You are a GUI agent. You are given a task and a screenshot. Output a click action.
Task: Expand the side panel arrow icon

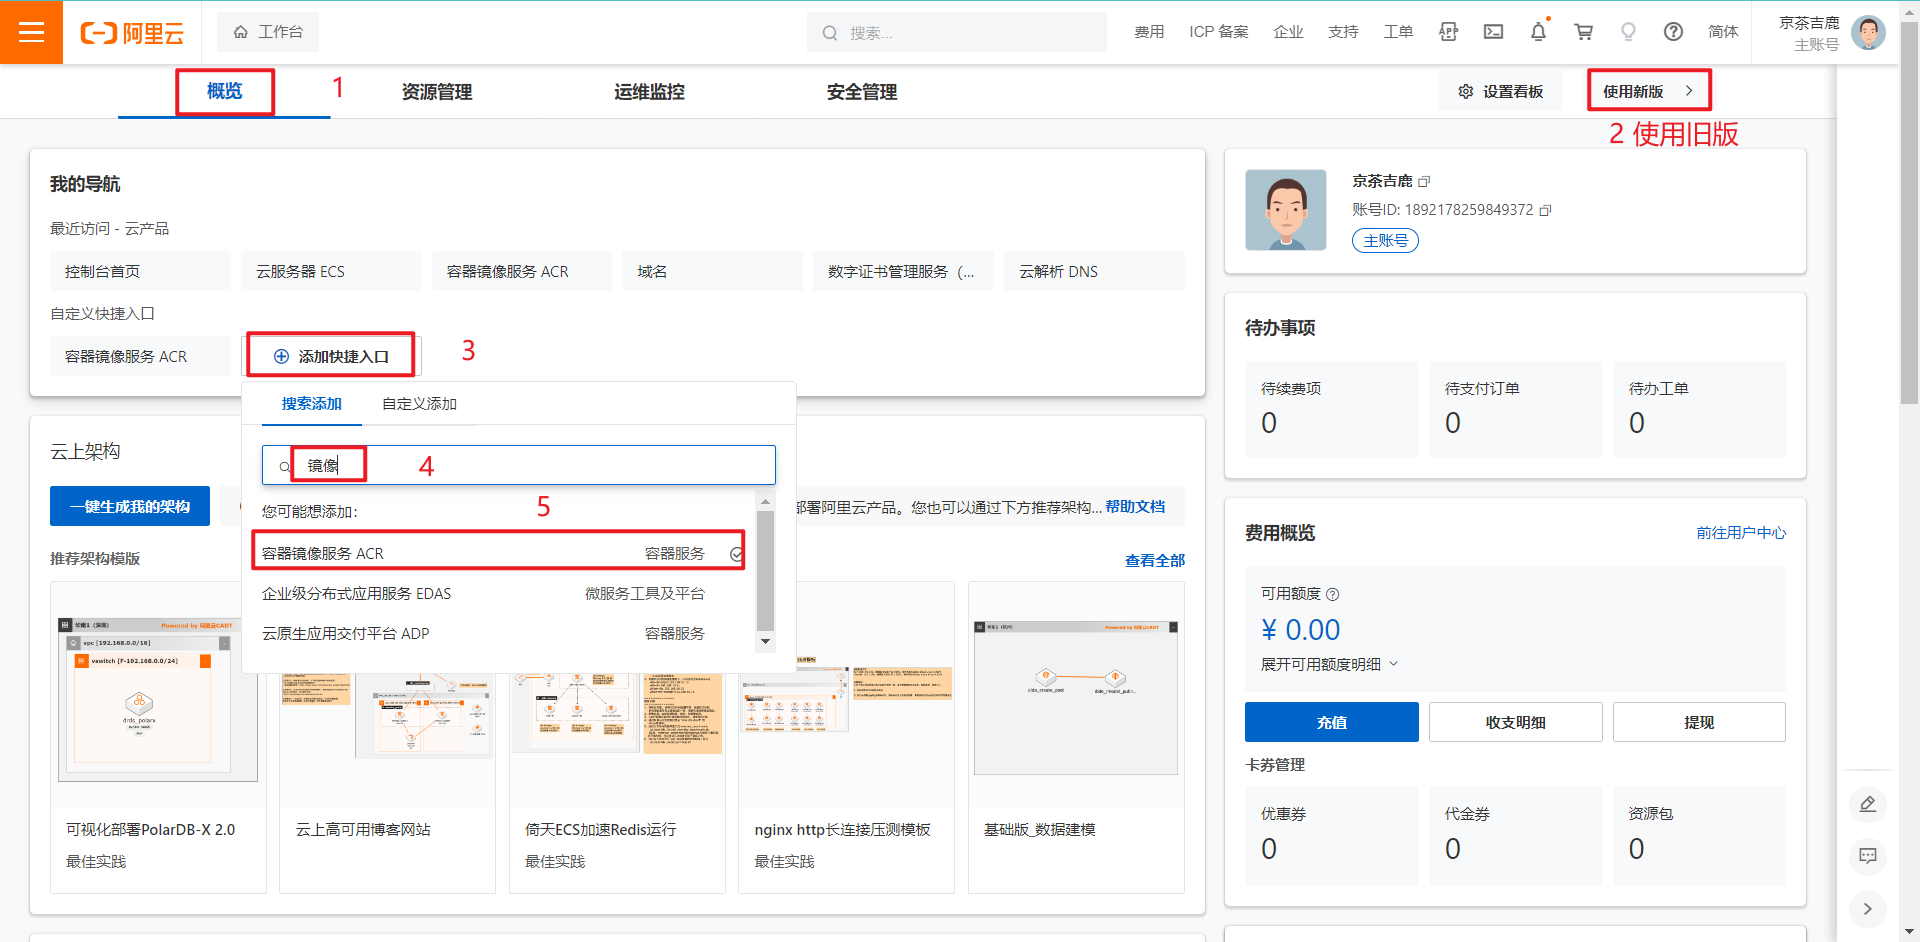click(1867, 909)
